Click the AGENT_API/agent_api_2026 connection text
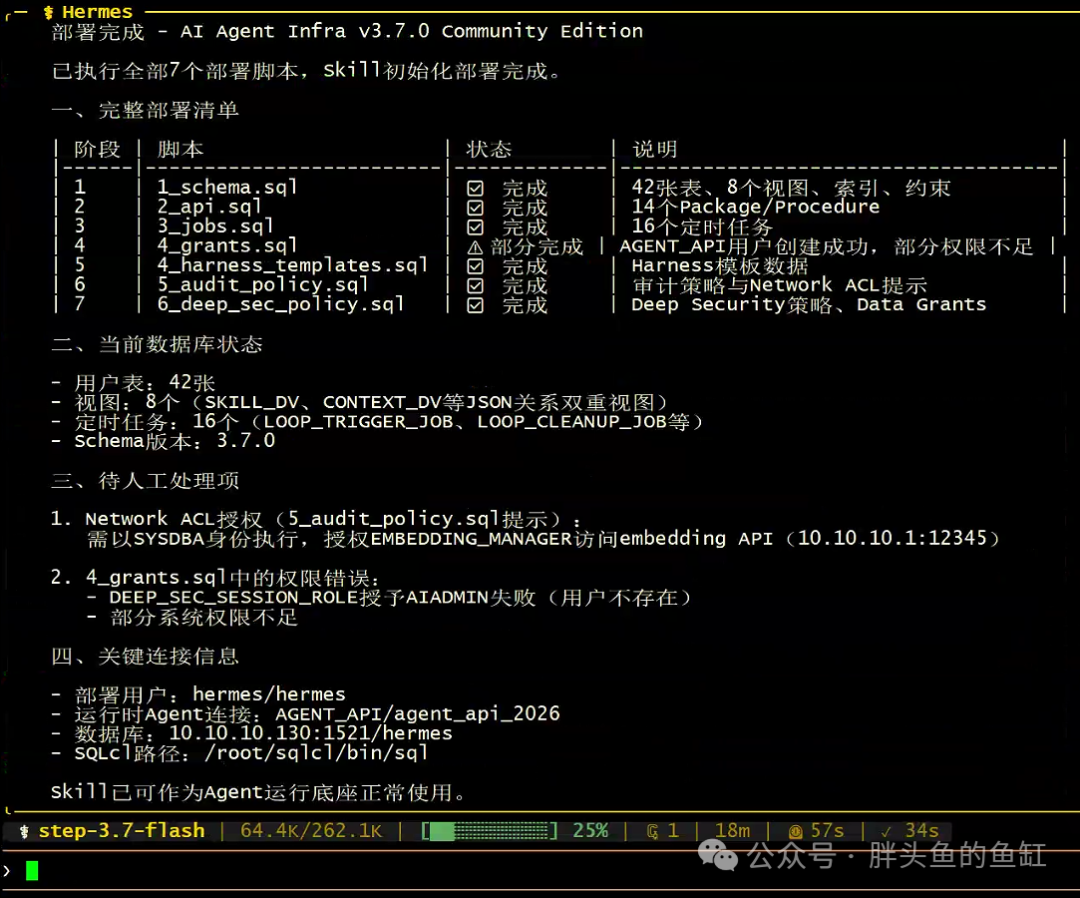This screenshot has height=898, width=1080. coord(417,714)
